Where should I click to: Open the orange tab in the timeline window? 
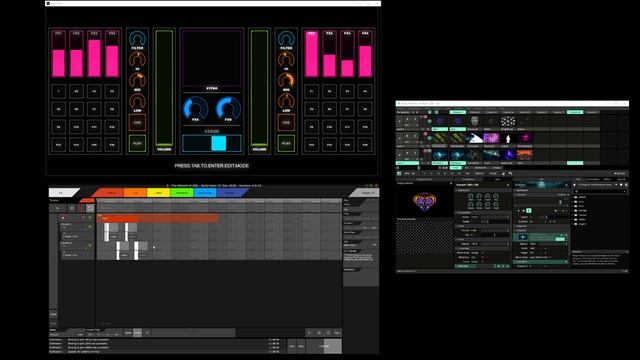click(135, 192)
